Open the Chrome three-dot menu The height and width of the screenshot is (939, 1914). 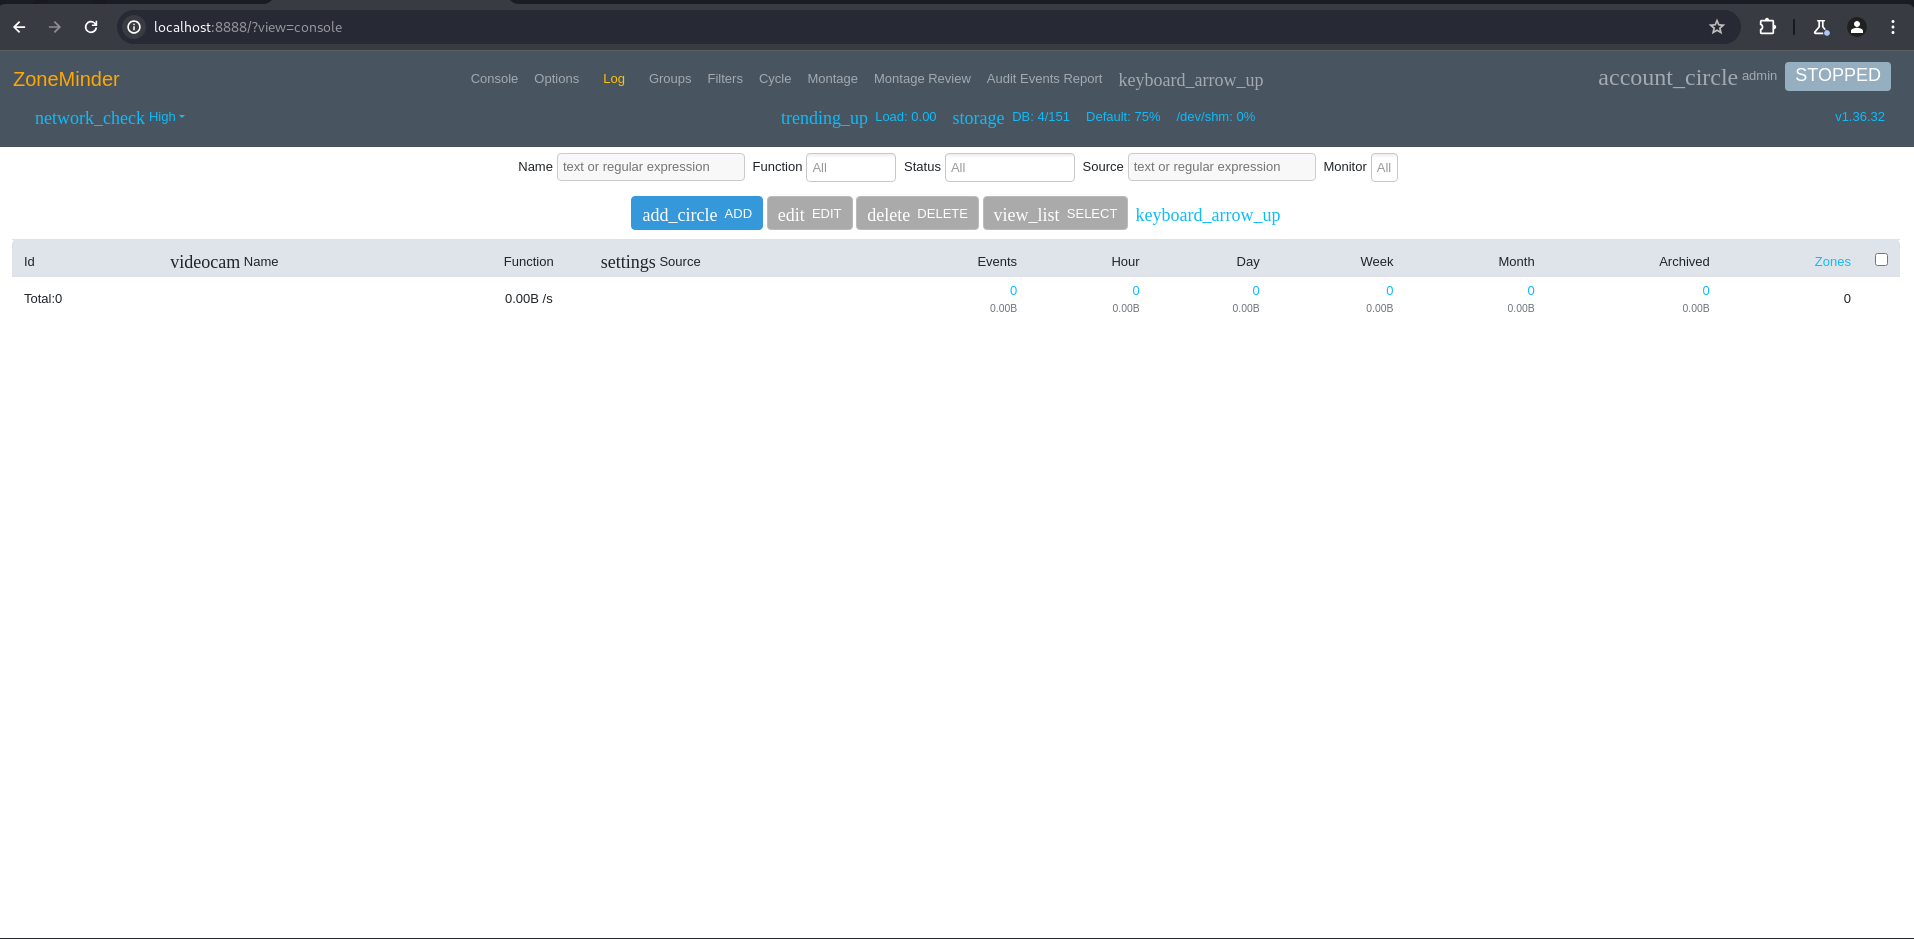(1892, 27)
